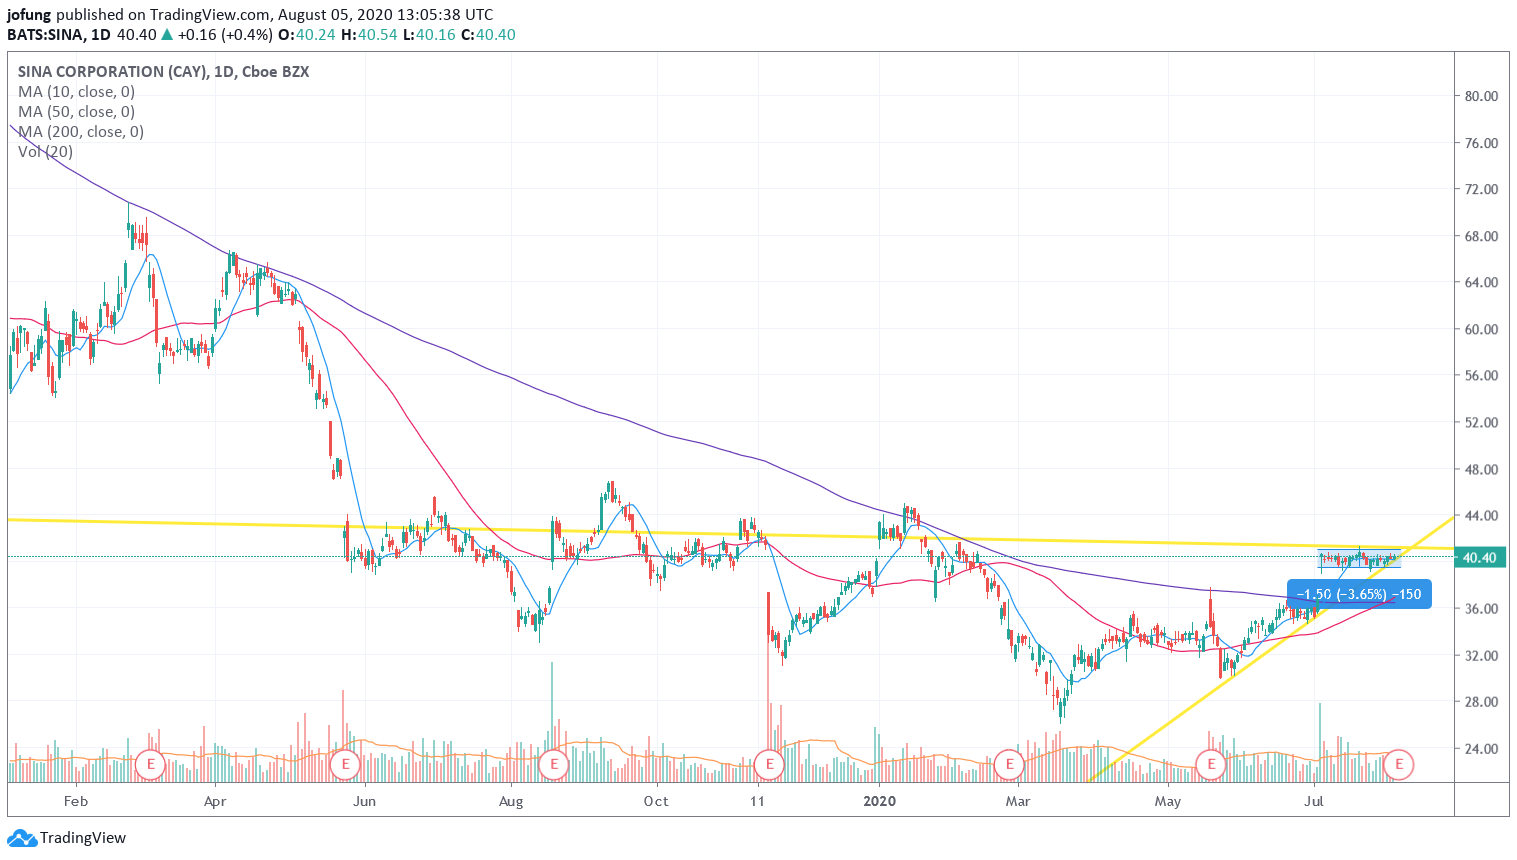
Task: Click the 2020 year label on time axis
Action: 879,802
